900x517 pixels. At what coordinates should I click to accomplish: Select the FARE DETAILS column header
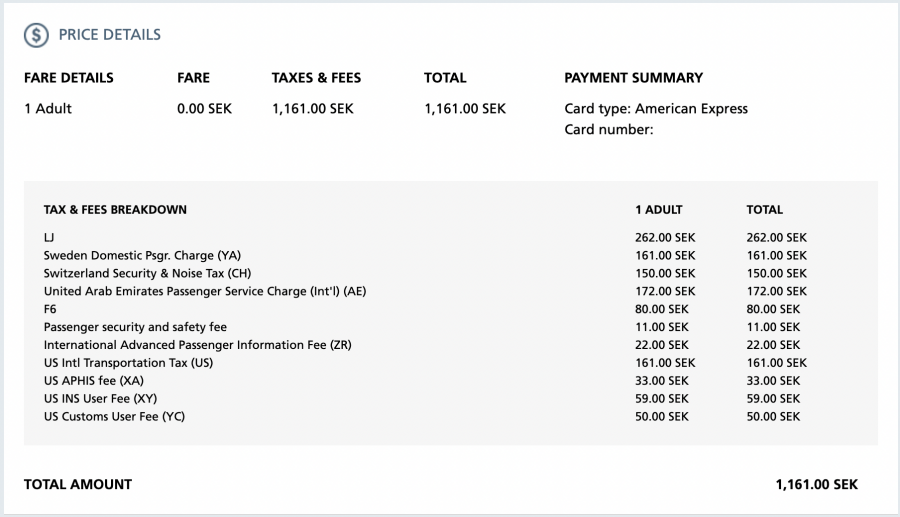(69, 77)
